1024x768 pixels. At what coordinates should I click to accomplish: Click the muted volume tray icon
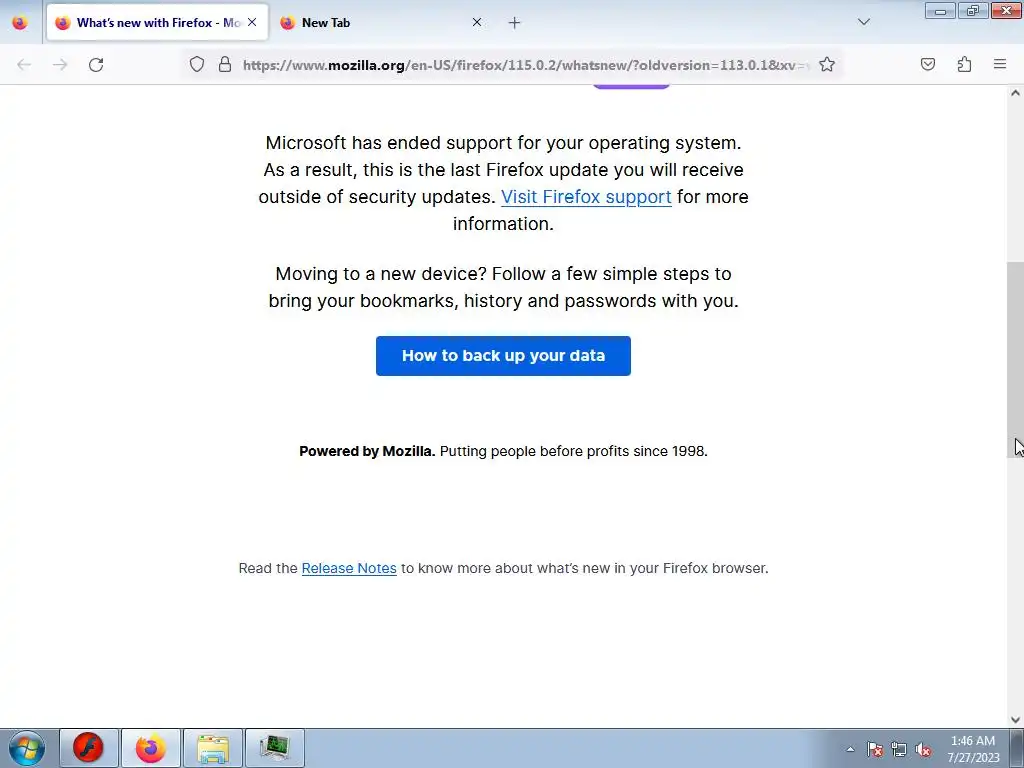tap(923, 749)
